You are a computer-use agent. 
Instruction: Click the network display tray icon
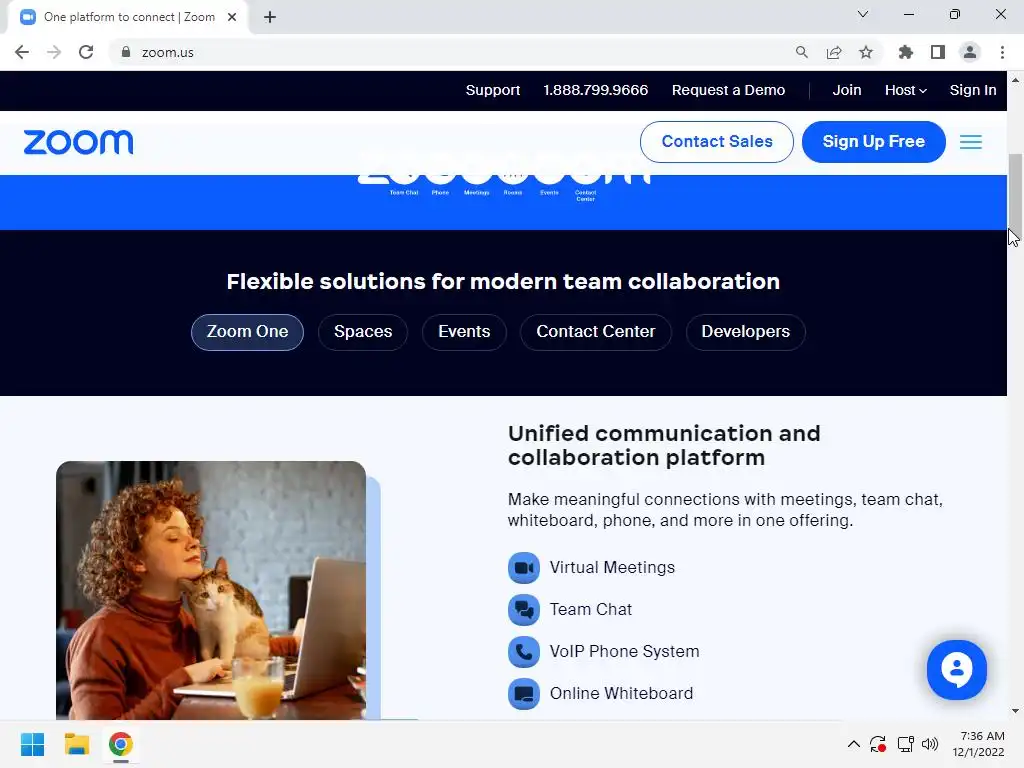point(906,744)
